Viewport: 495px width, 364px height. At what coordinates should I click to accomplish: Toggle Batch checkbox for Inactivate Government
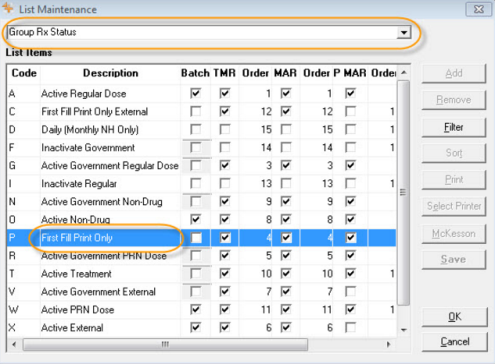(x=196, y=147)
